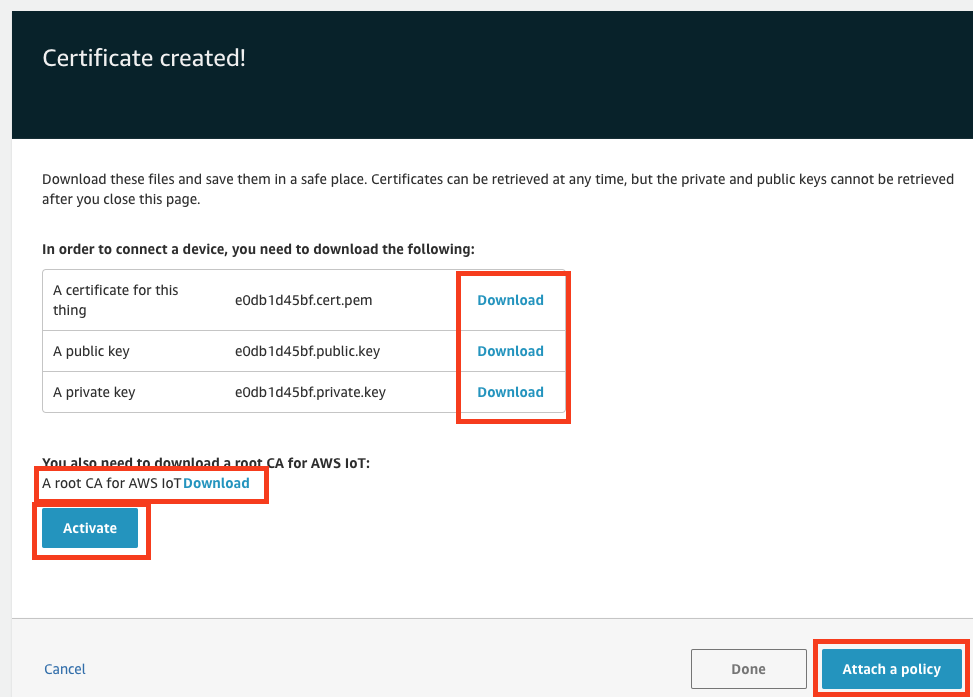Click the 'A root CA for AWS IoT' text
This screenshot has height=697, width=973.
point(112,483)
